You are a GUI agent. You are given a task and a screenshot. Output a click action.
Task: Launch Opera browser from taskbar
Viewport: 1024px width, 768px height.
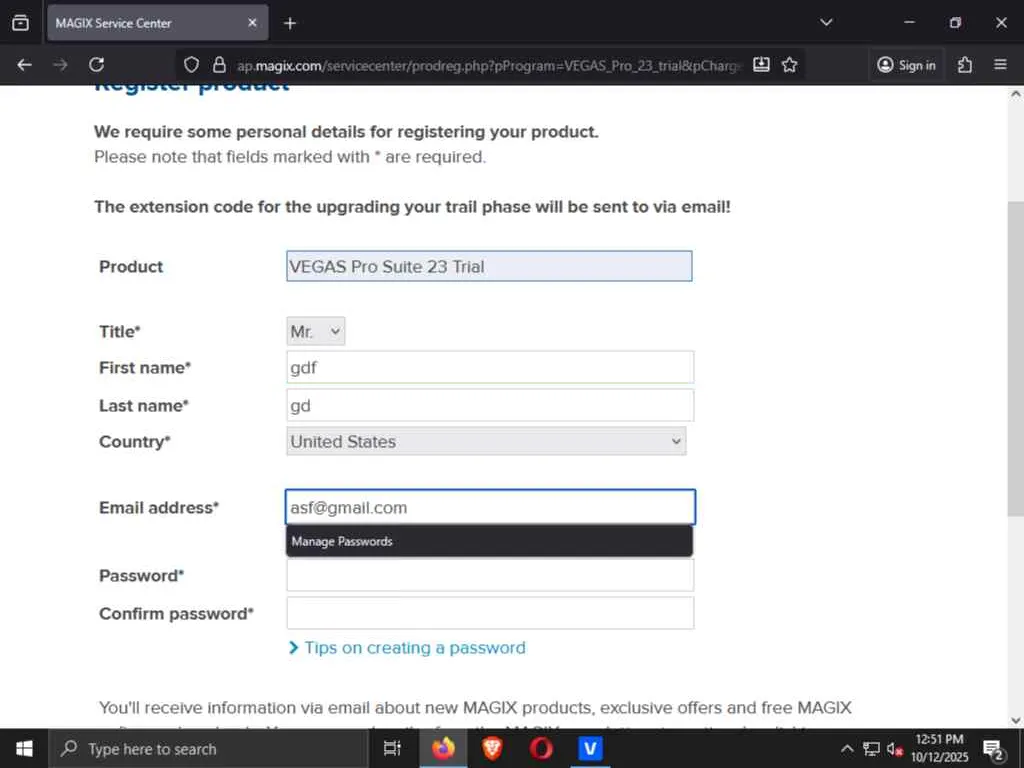[x=541, y=748]
